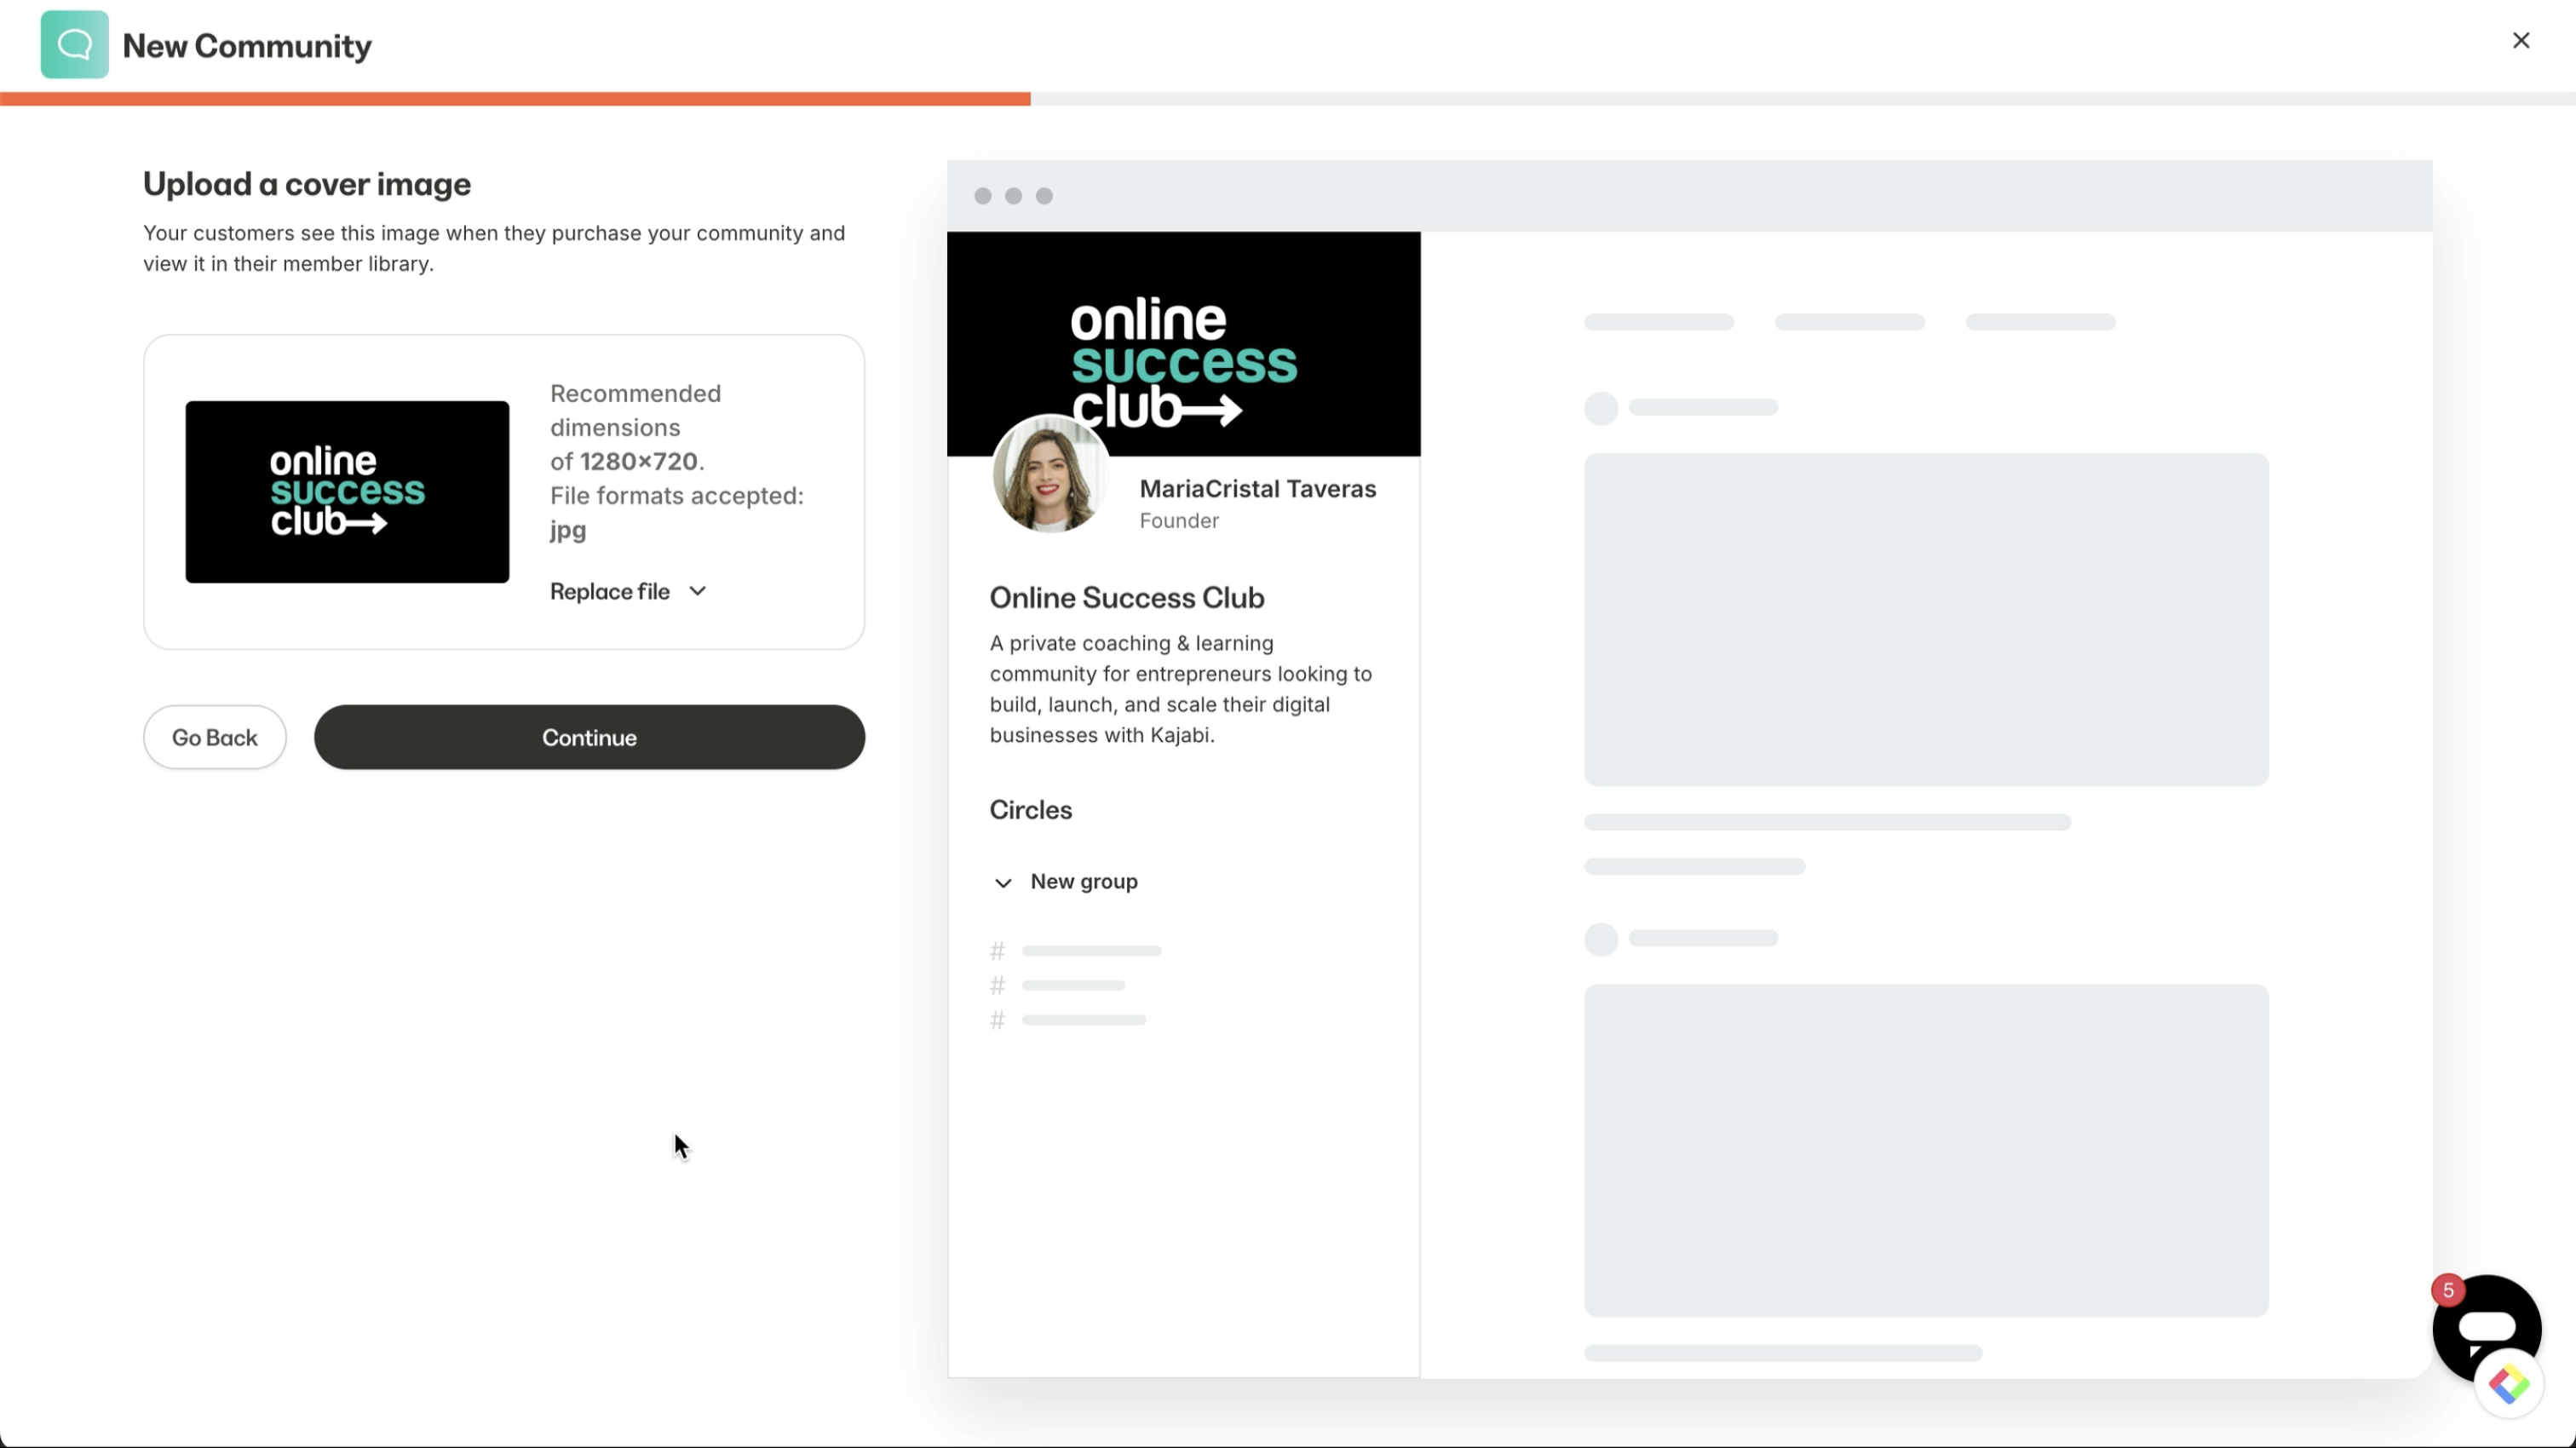Click the colorful diamond extension icon
This screenshot has width=2576, height=1448.
[x=2509, y=1385]
